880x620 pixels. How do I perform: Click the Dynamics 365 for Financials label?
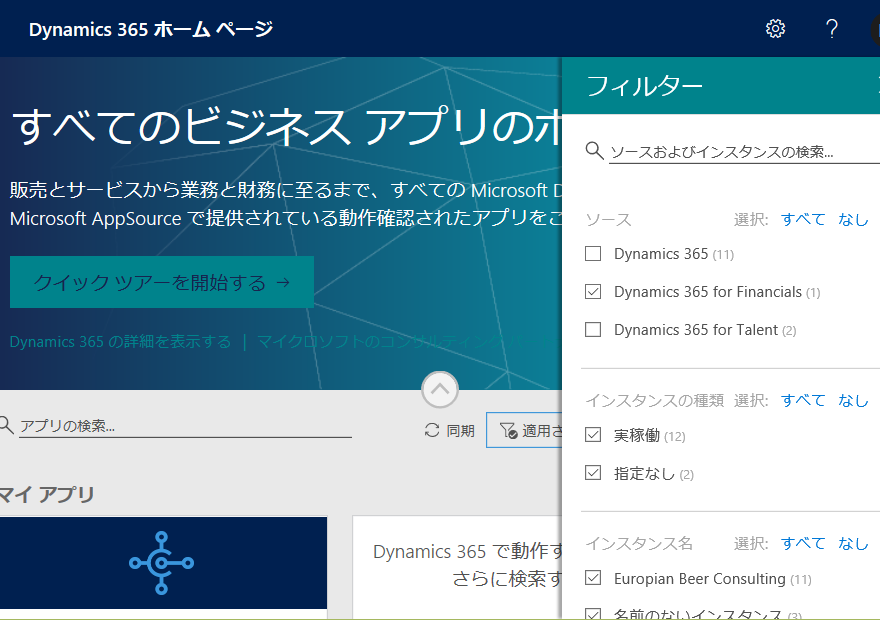pos(708,292)
